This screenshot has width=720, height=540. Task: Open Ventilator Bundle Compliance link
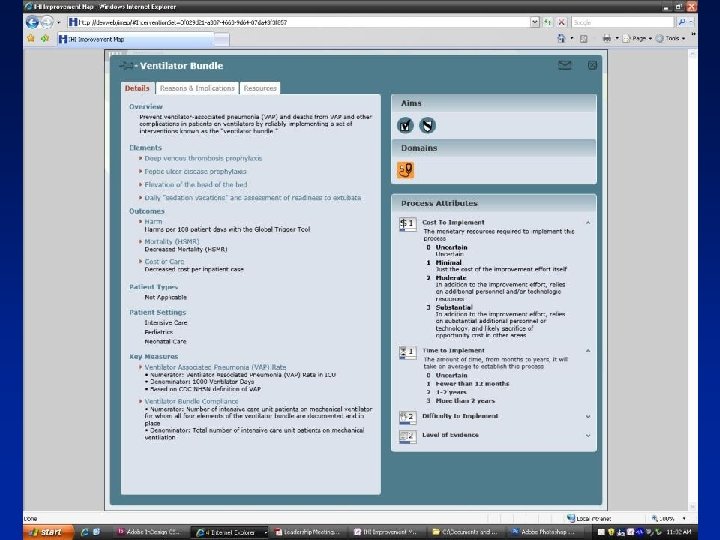coord(191,401)
